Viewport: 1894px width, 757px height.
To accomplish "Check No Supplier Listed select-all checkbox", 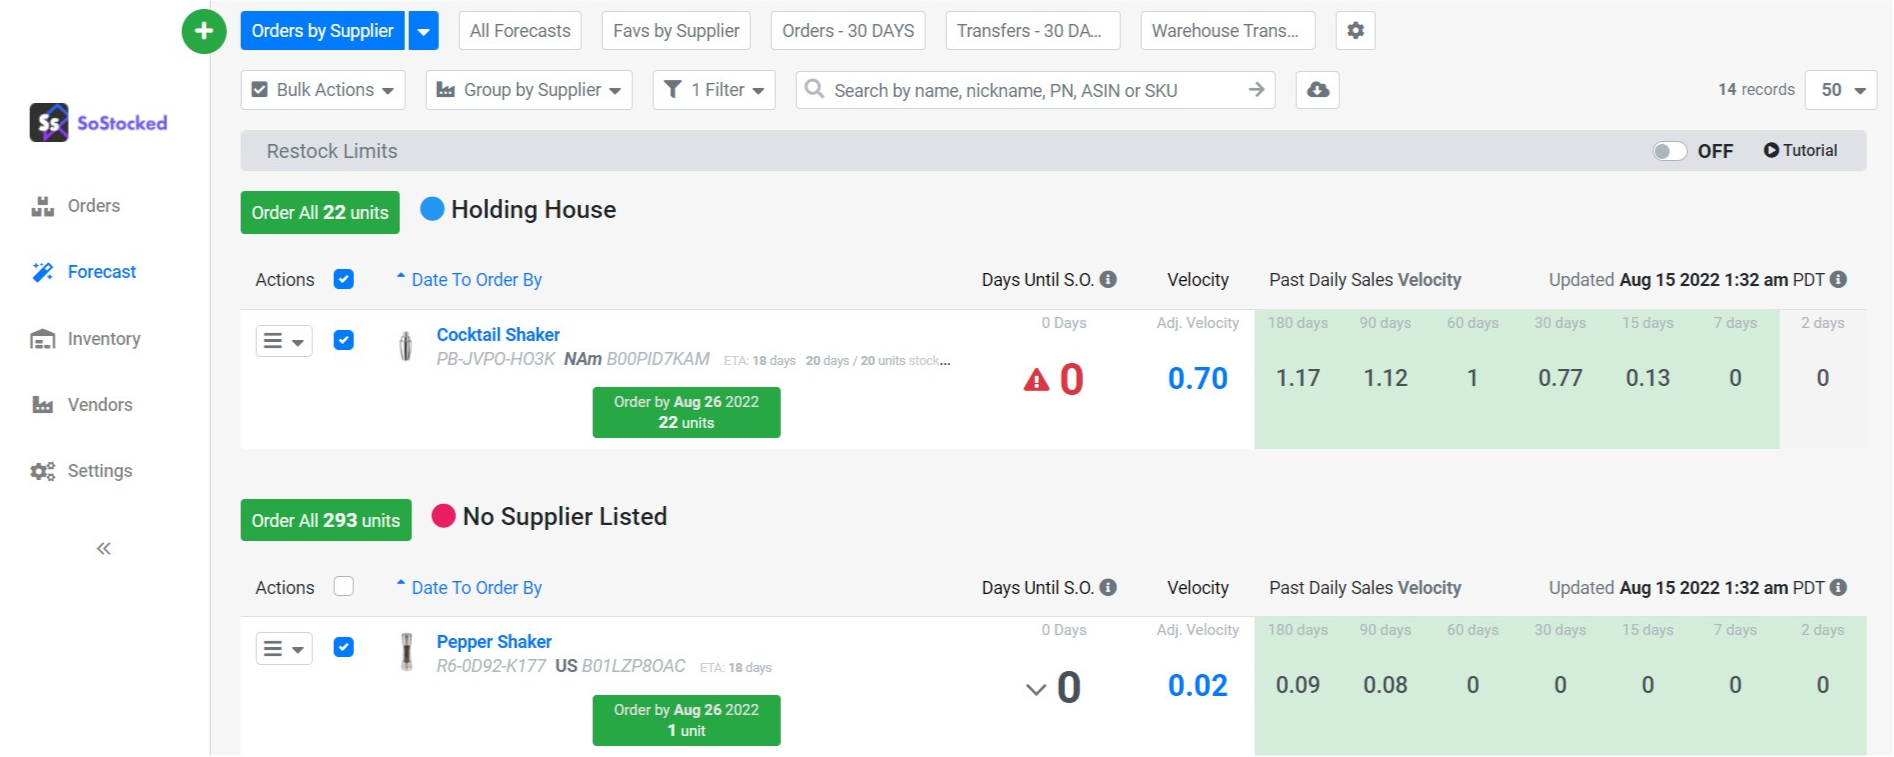I will (343, 586).
